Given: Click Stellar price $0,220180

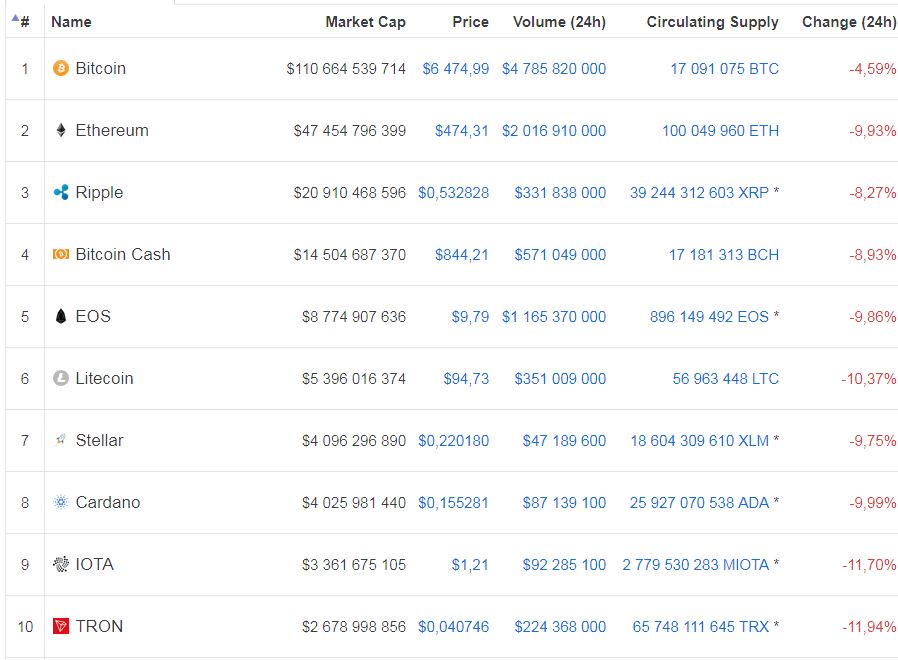Looking at the screenshot, I should (x=454, y=441).
